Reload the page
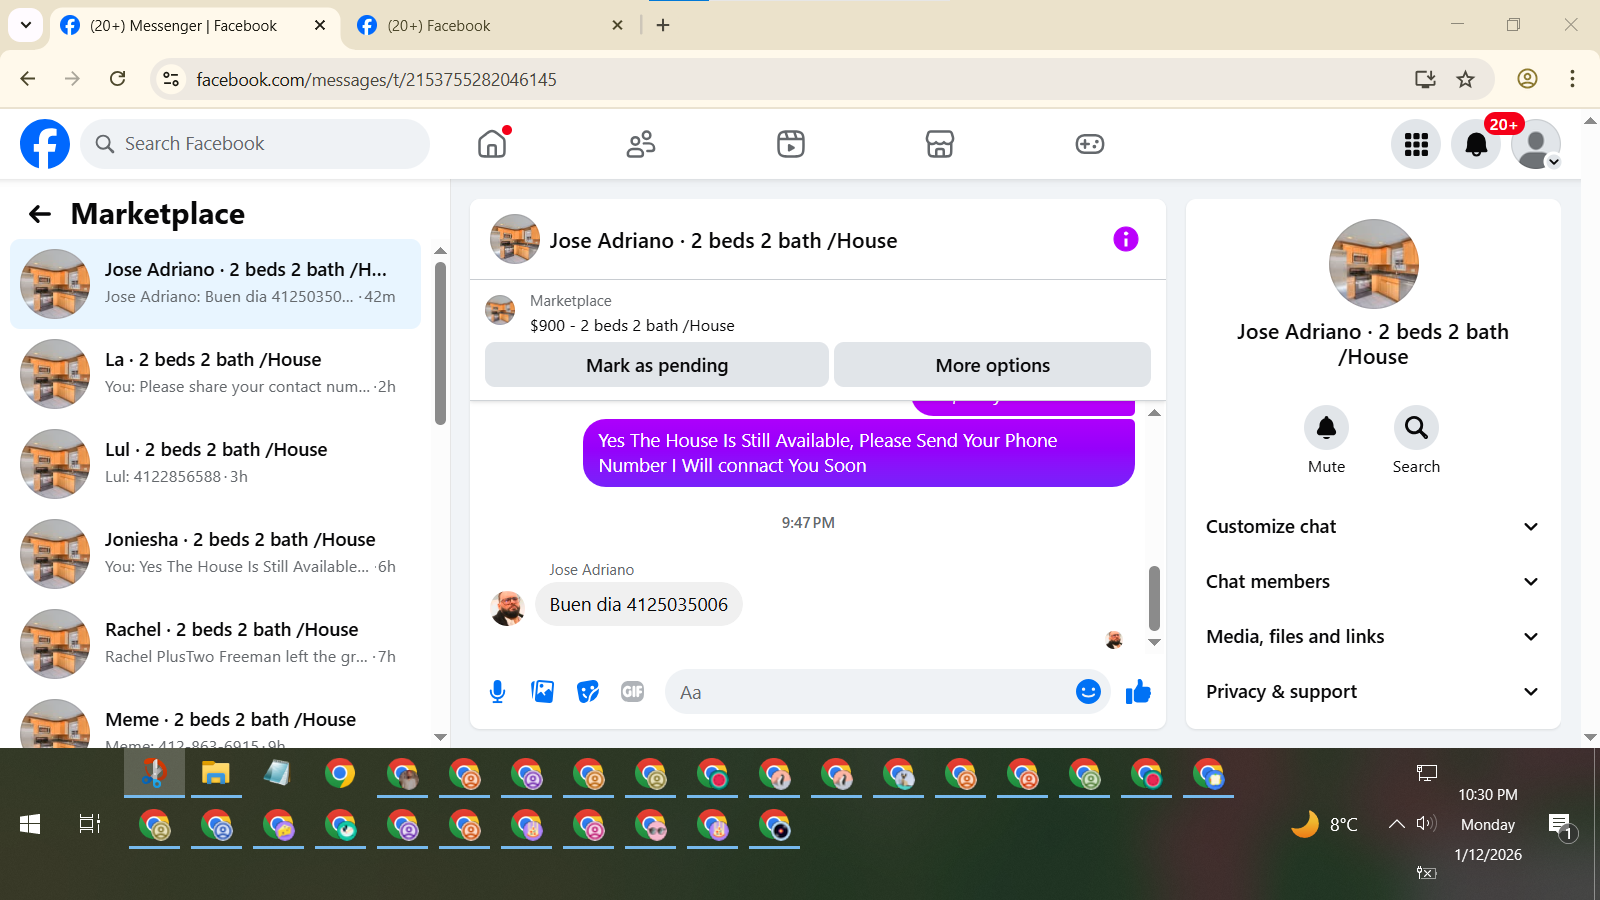The width and height of the screenshot is (1600, 900). click(117, 78)
